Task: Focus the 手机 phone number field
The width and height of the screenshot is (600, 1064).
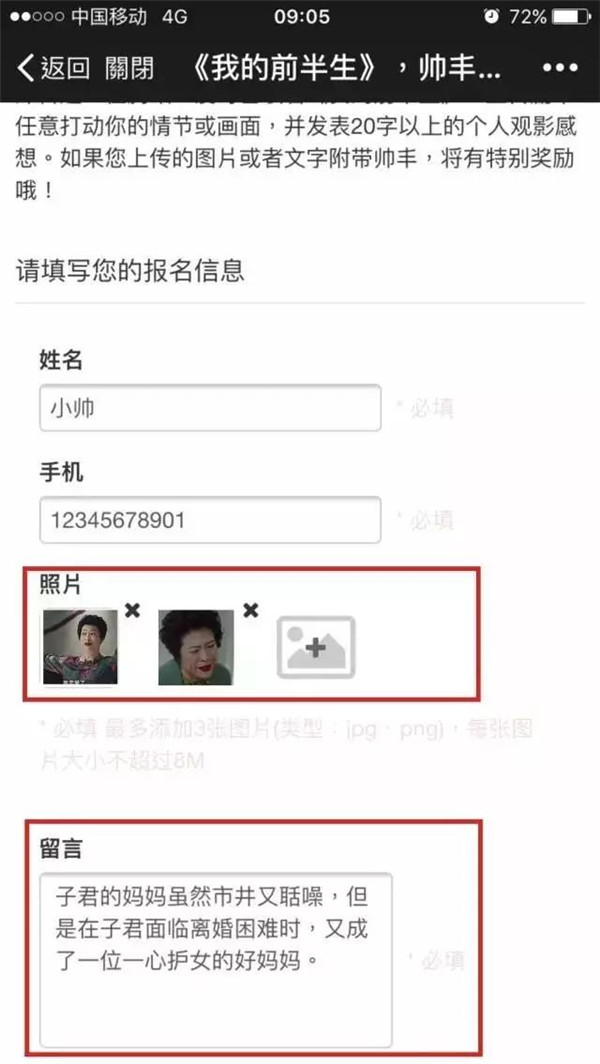Action: tap(210, 520)
